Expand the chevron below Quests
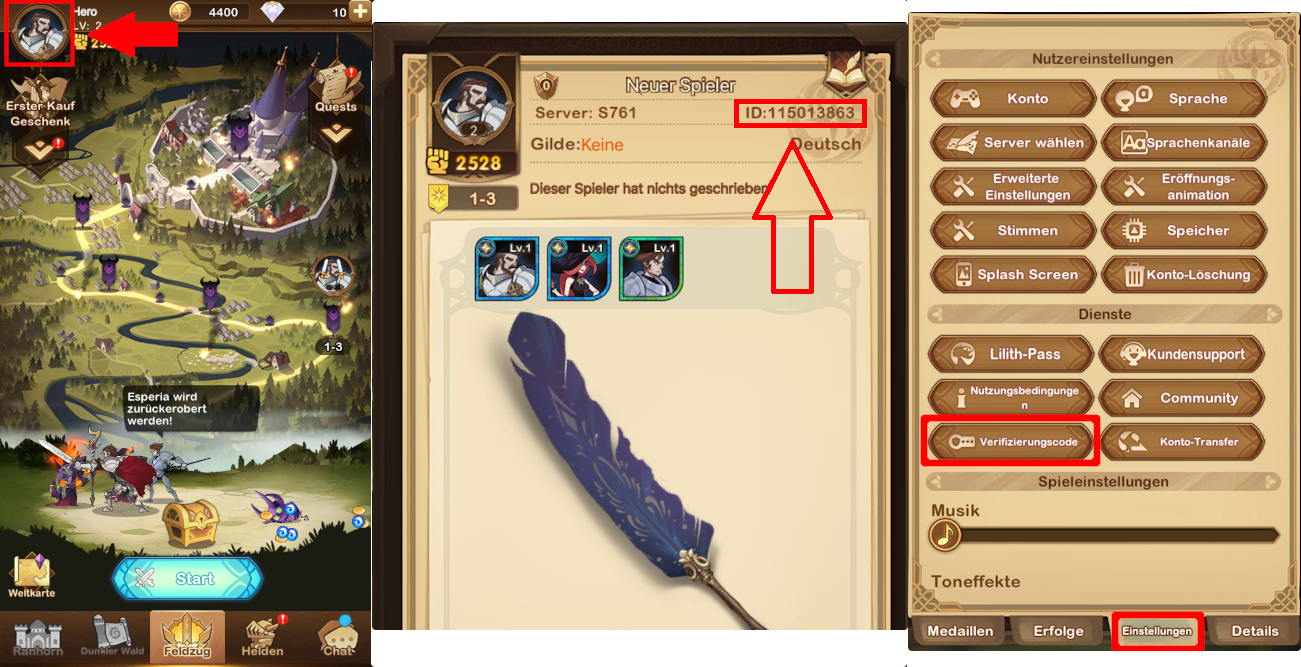 (x=336, y=132)
